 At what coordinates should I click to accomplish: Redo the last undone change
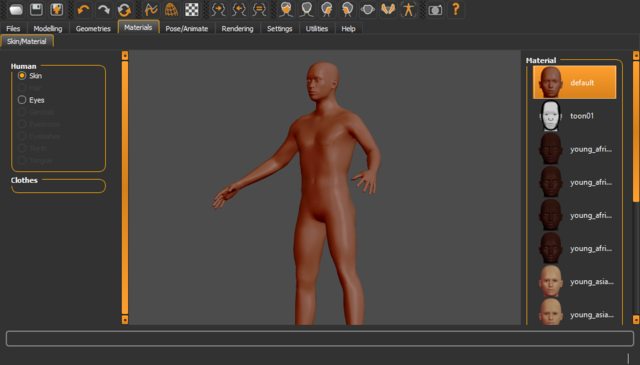(x=104, y=9)
